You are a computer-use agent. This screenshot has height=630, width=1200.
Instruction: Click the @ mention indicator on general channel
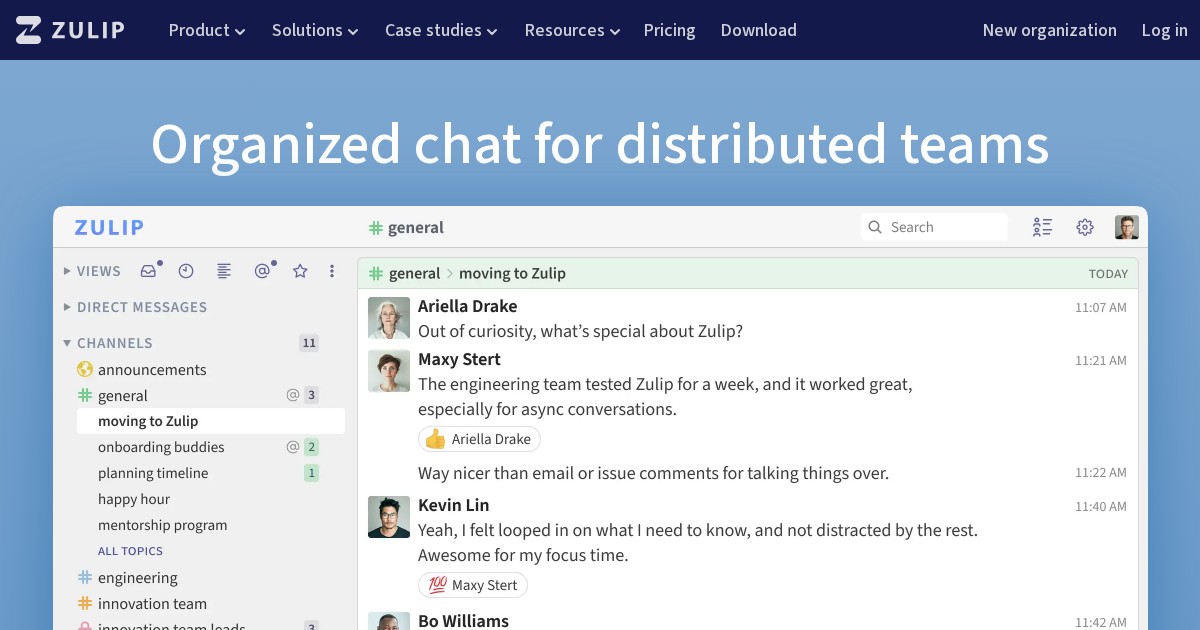(x=293, y=395)
